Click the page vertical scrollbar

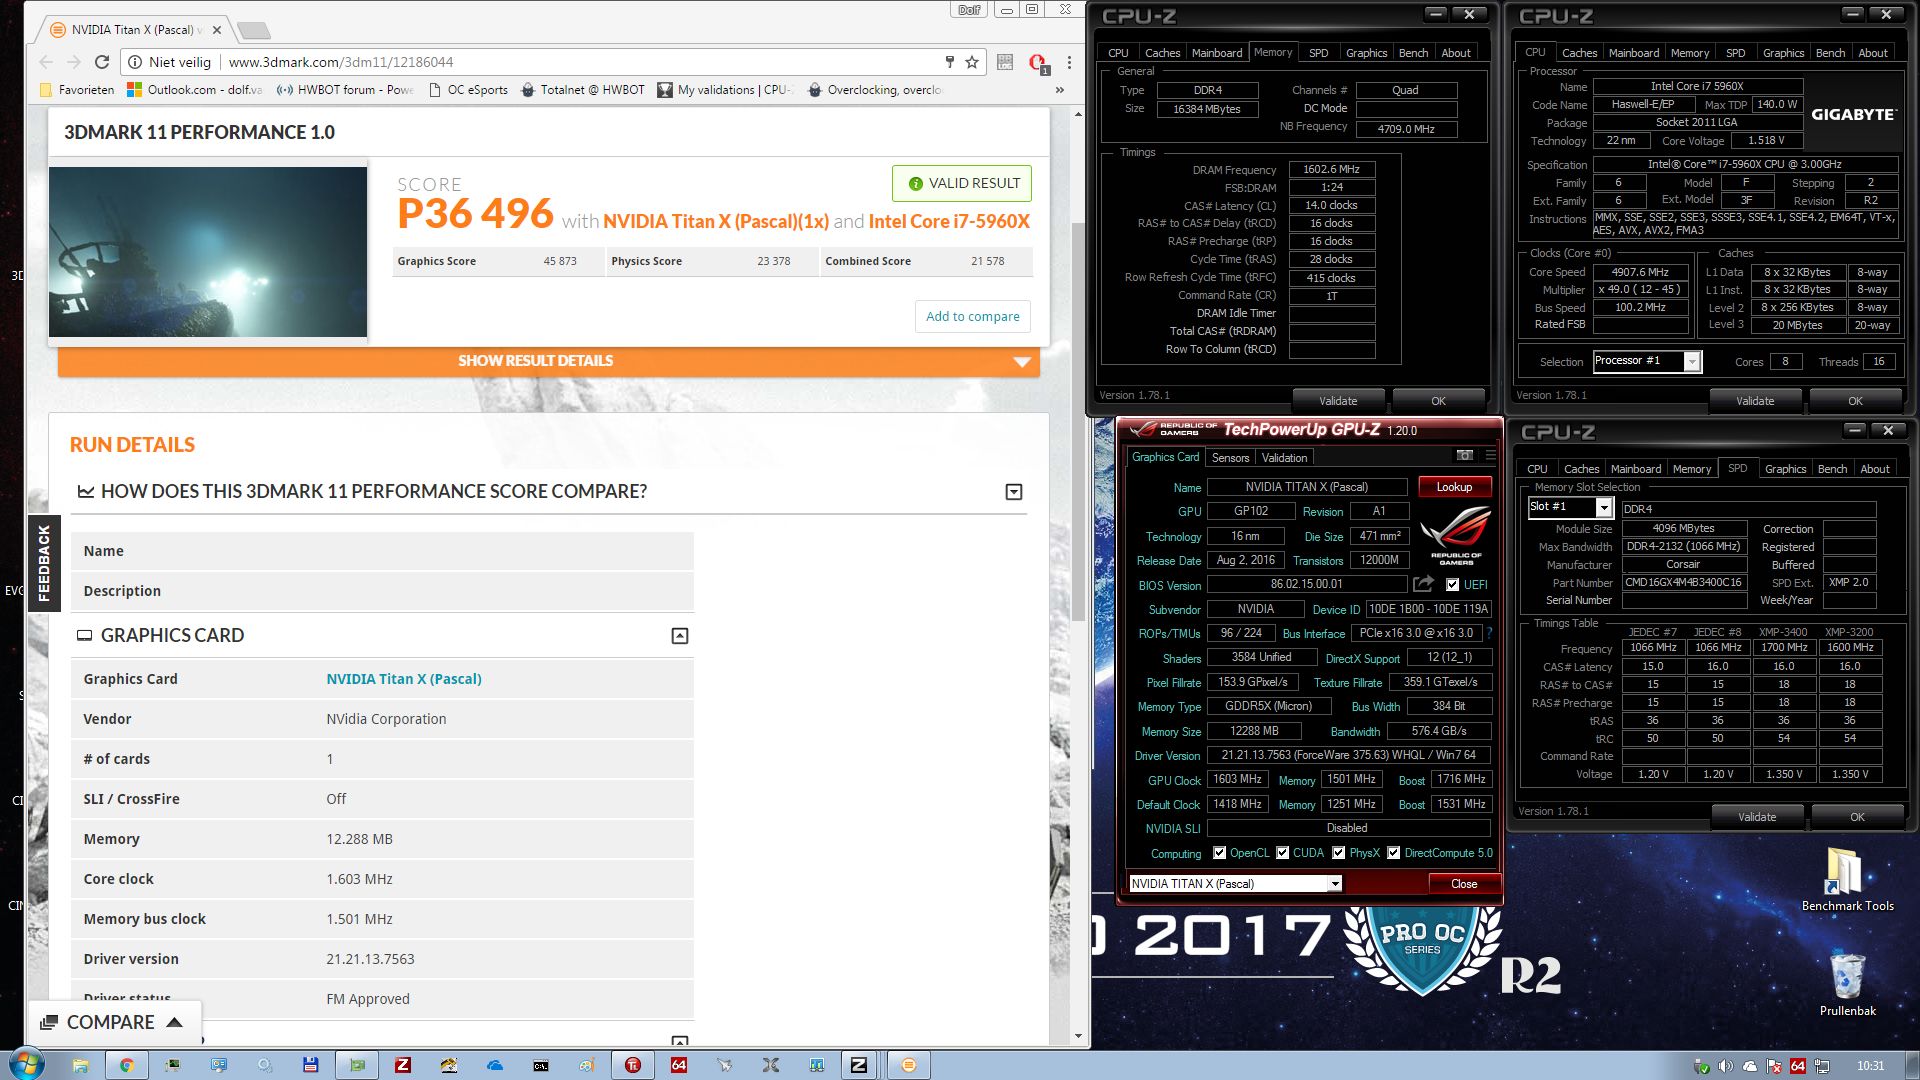(1078, 420)
